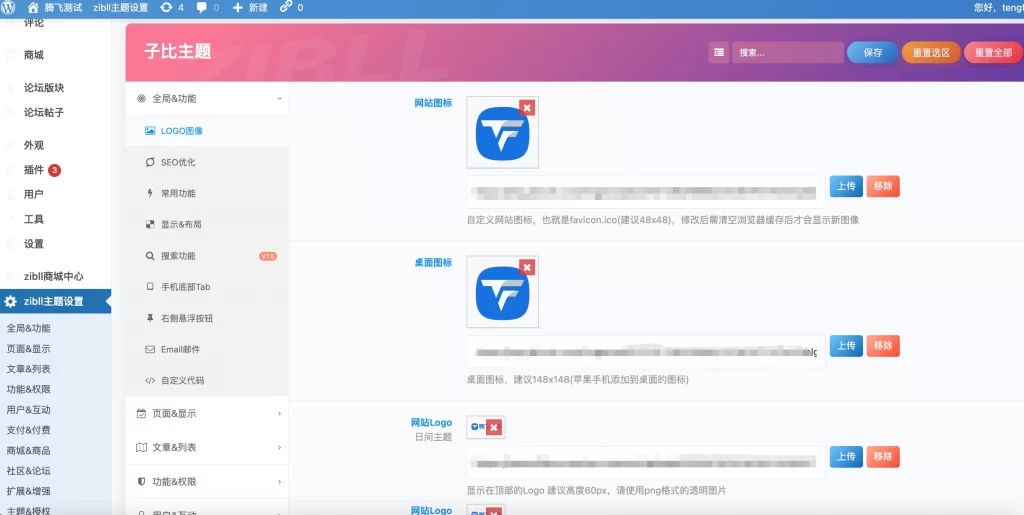The height and width of the screenshot is (515, 1024).
Task: Click the gear icon of zibll主题设置
Action: pos(10,302)
